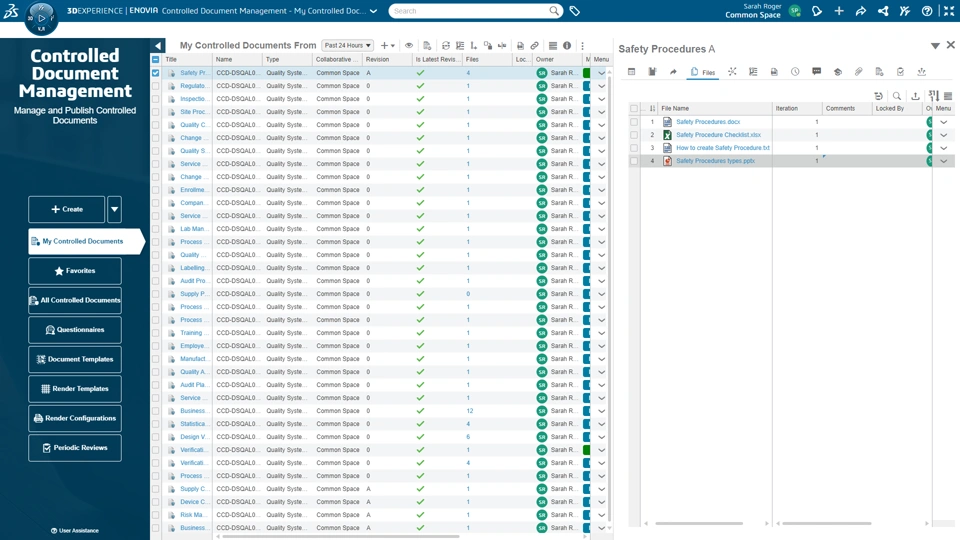Toggle select-all checkbox in files table header
The width and height of the screenshot is (960, 540).
point(634,108)
